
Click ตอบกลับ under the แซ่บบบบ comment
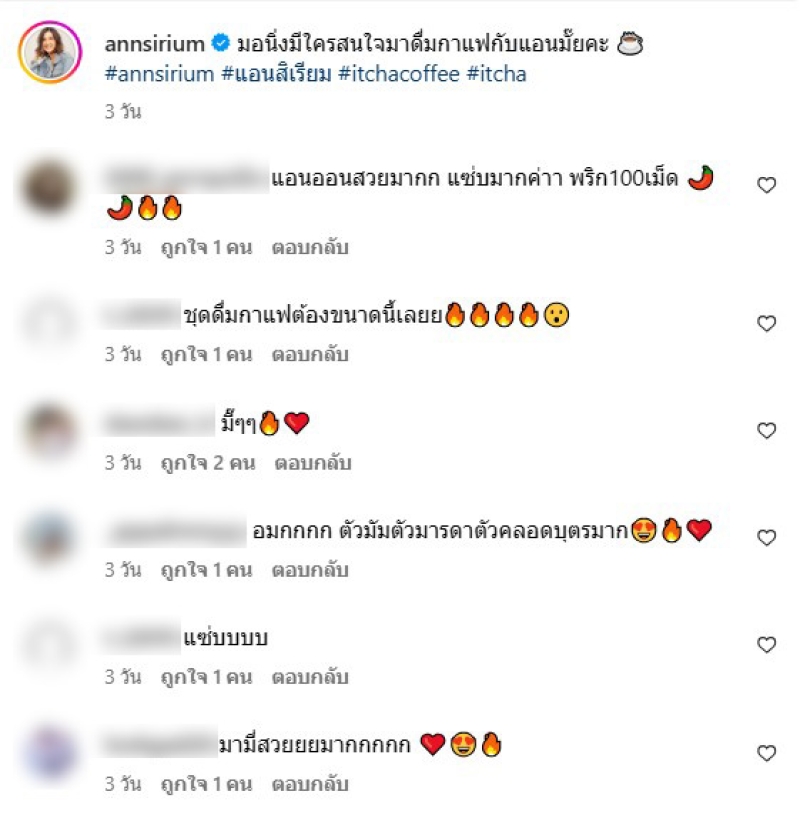pyautogui.click(x=310, y=677)
